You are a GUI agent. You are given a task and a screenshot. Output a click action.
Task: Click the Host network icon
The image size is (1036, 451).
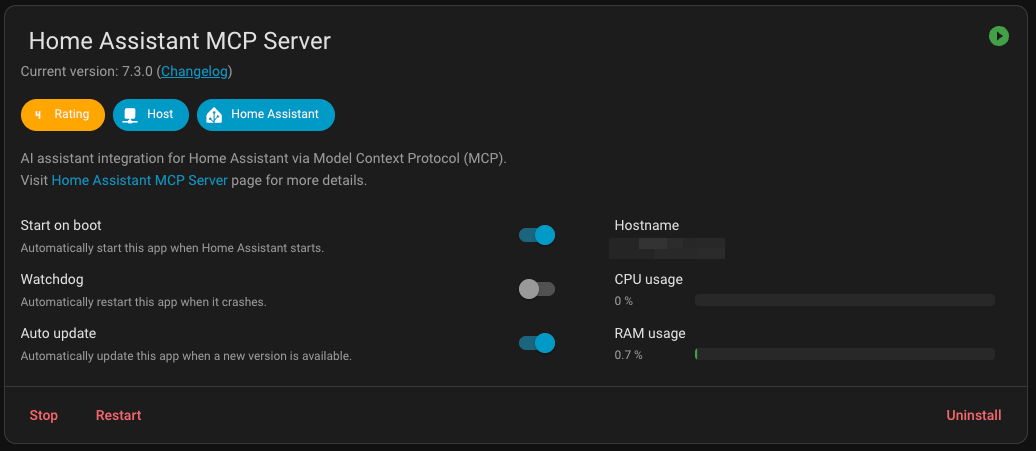[x=131, y=115]
